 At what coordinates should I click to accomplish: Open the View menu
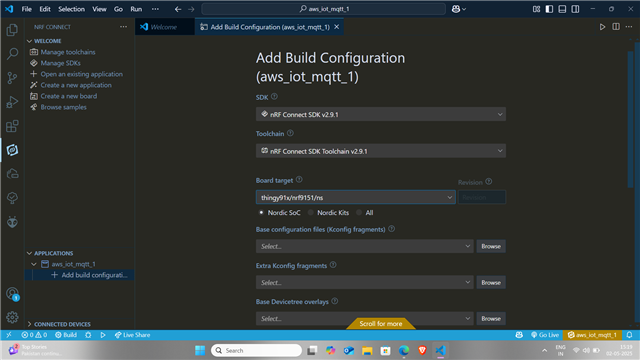point(99,9)
